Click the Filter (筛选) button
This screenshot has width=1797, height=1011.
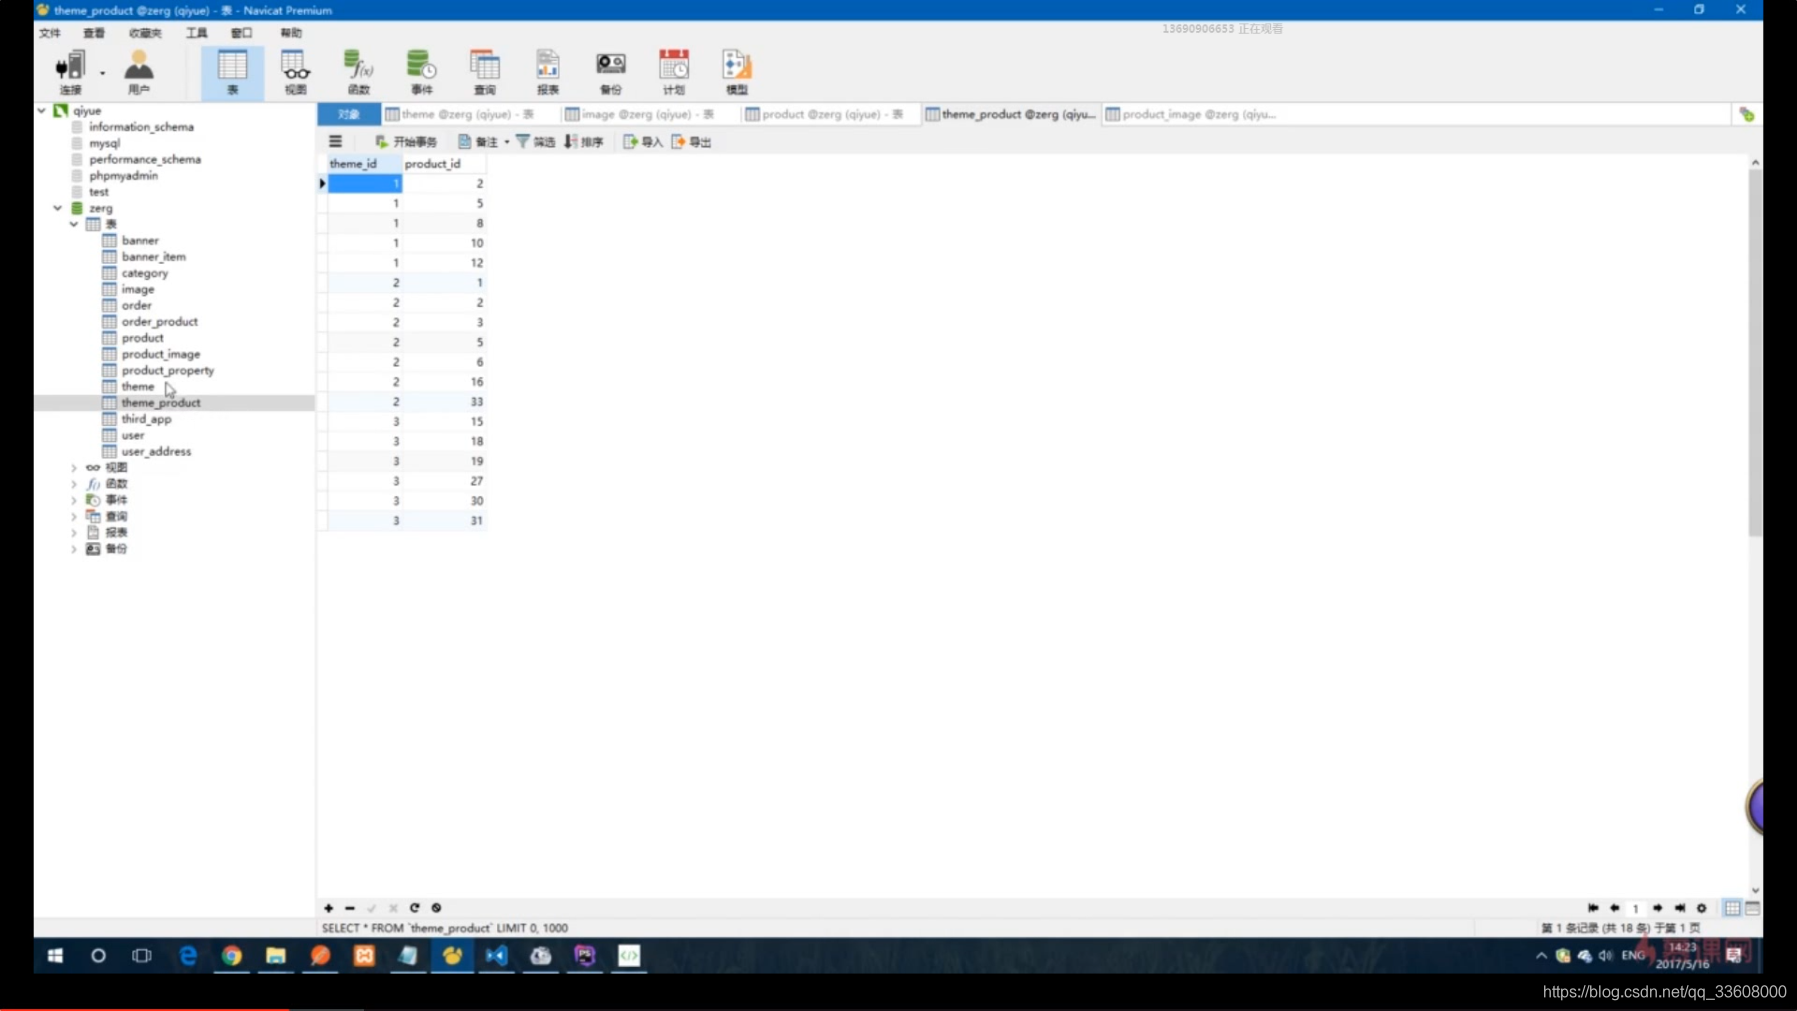pos(535,142)
